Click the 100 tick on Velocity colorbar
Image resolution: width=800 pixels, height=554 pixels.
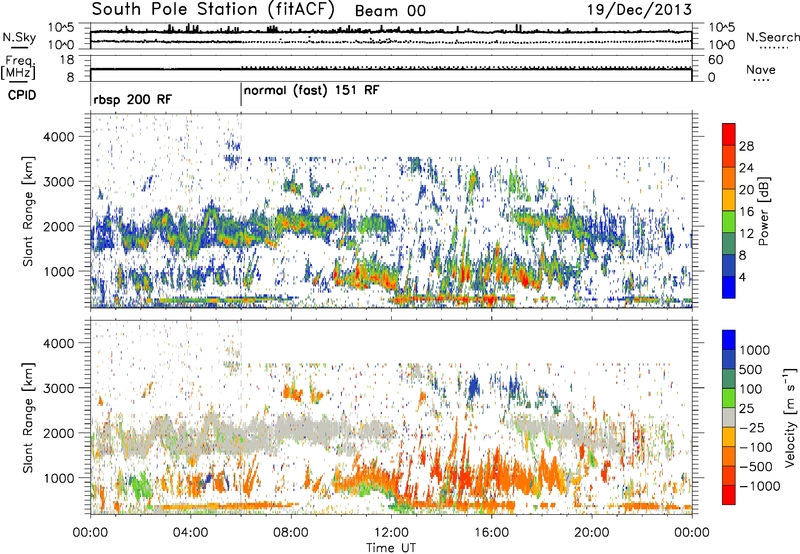(751, 389)
